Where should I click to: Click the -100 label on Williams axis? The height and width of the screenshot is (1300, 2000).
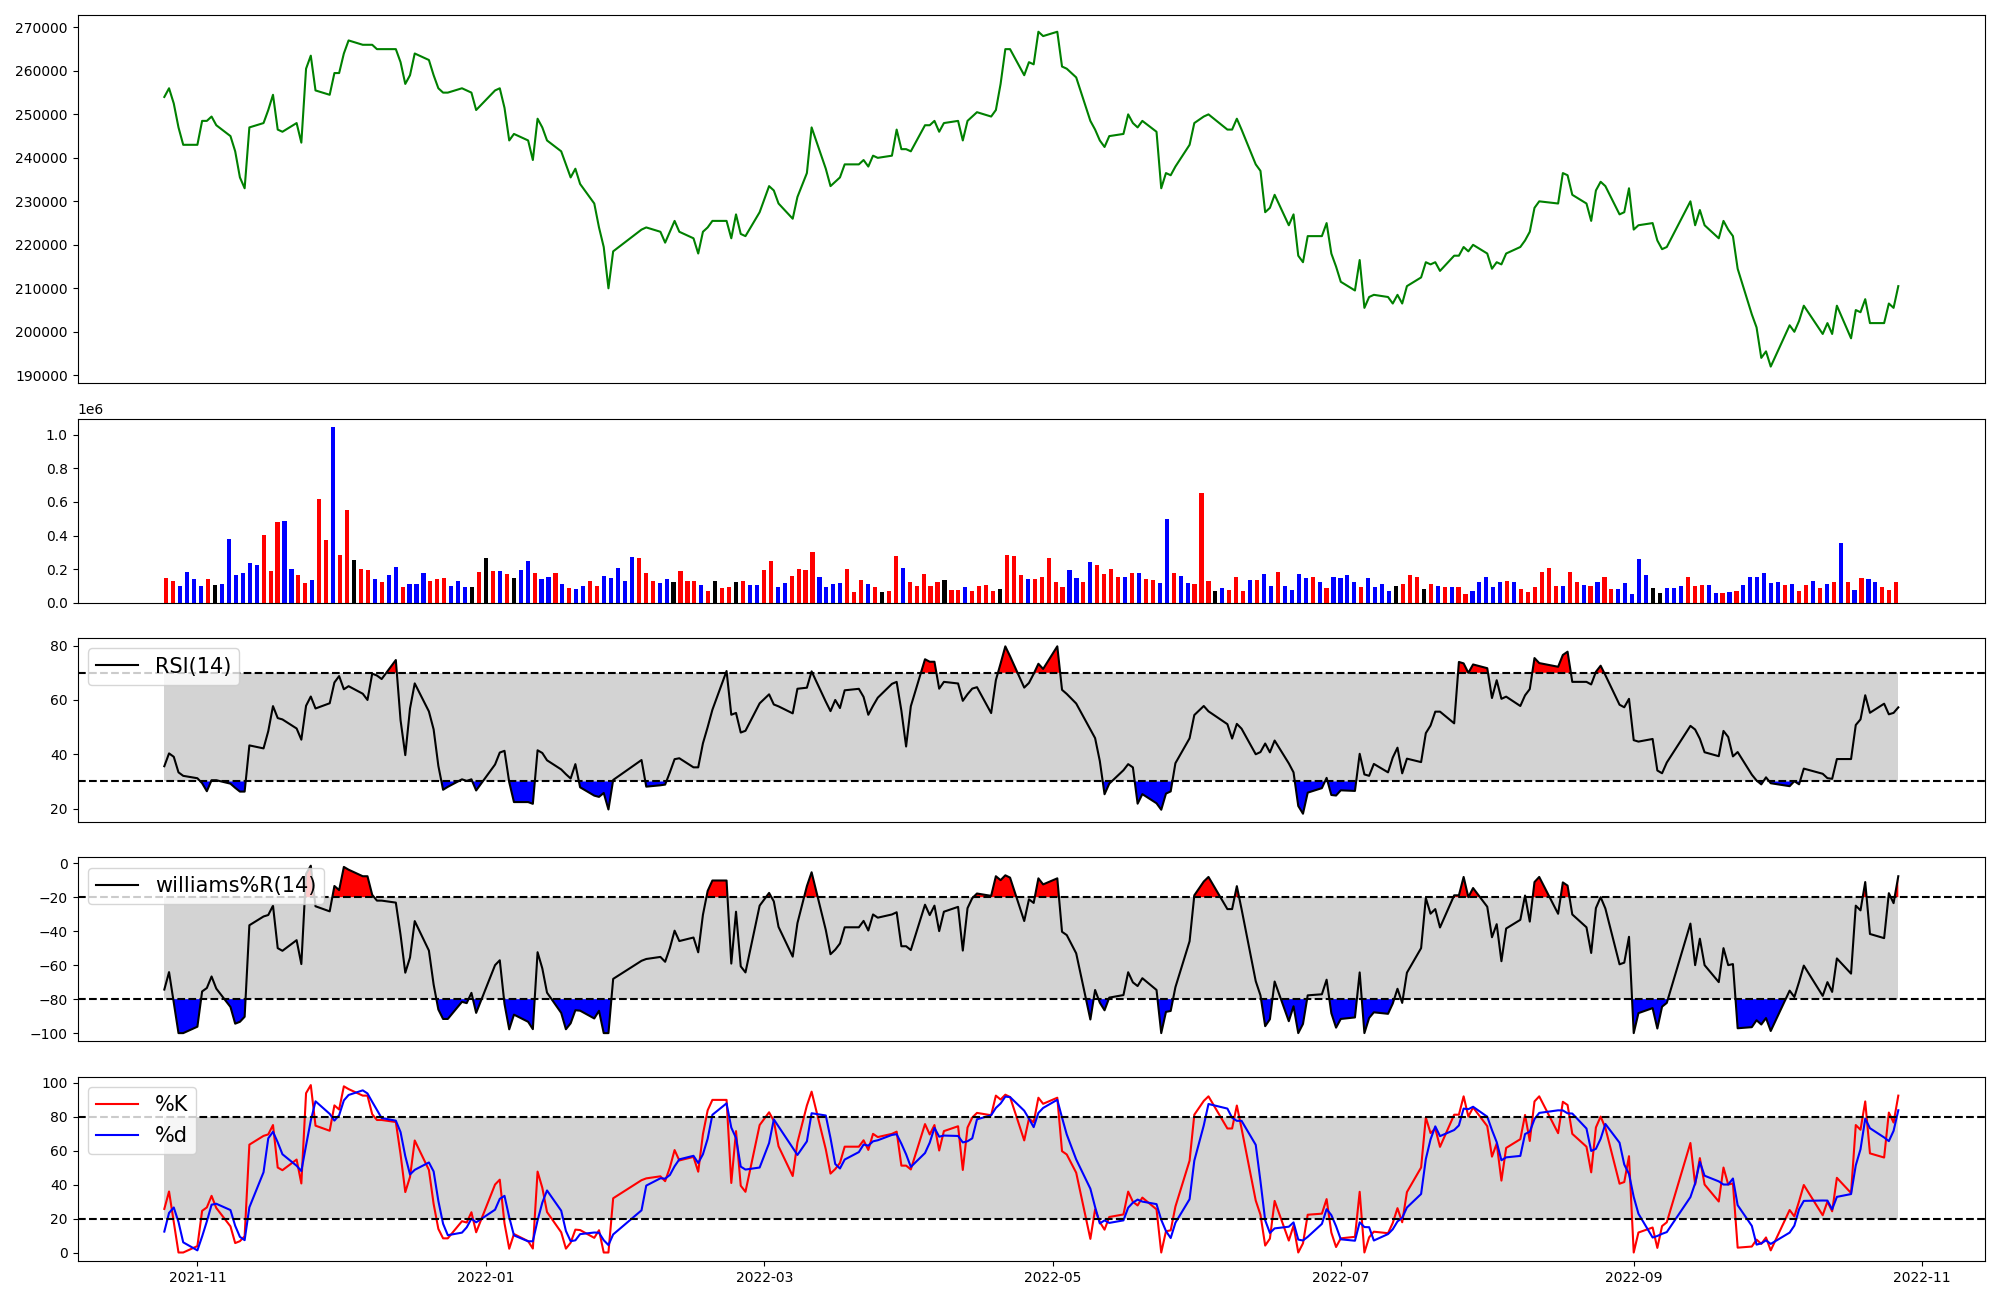click(48, 1034)
